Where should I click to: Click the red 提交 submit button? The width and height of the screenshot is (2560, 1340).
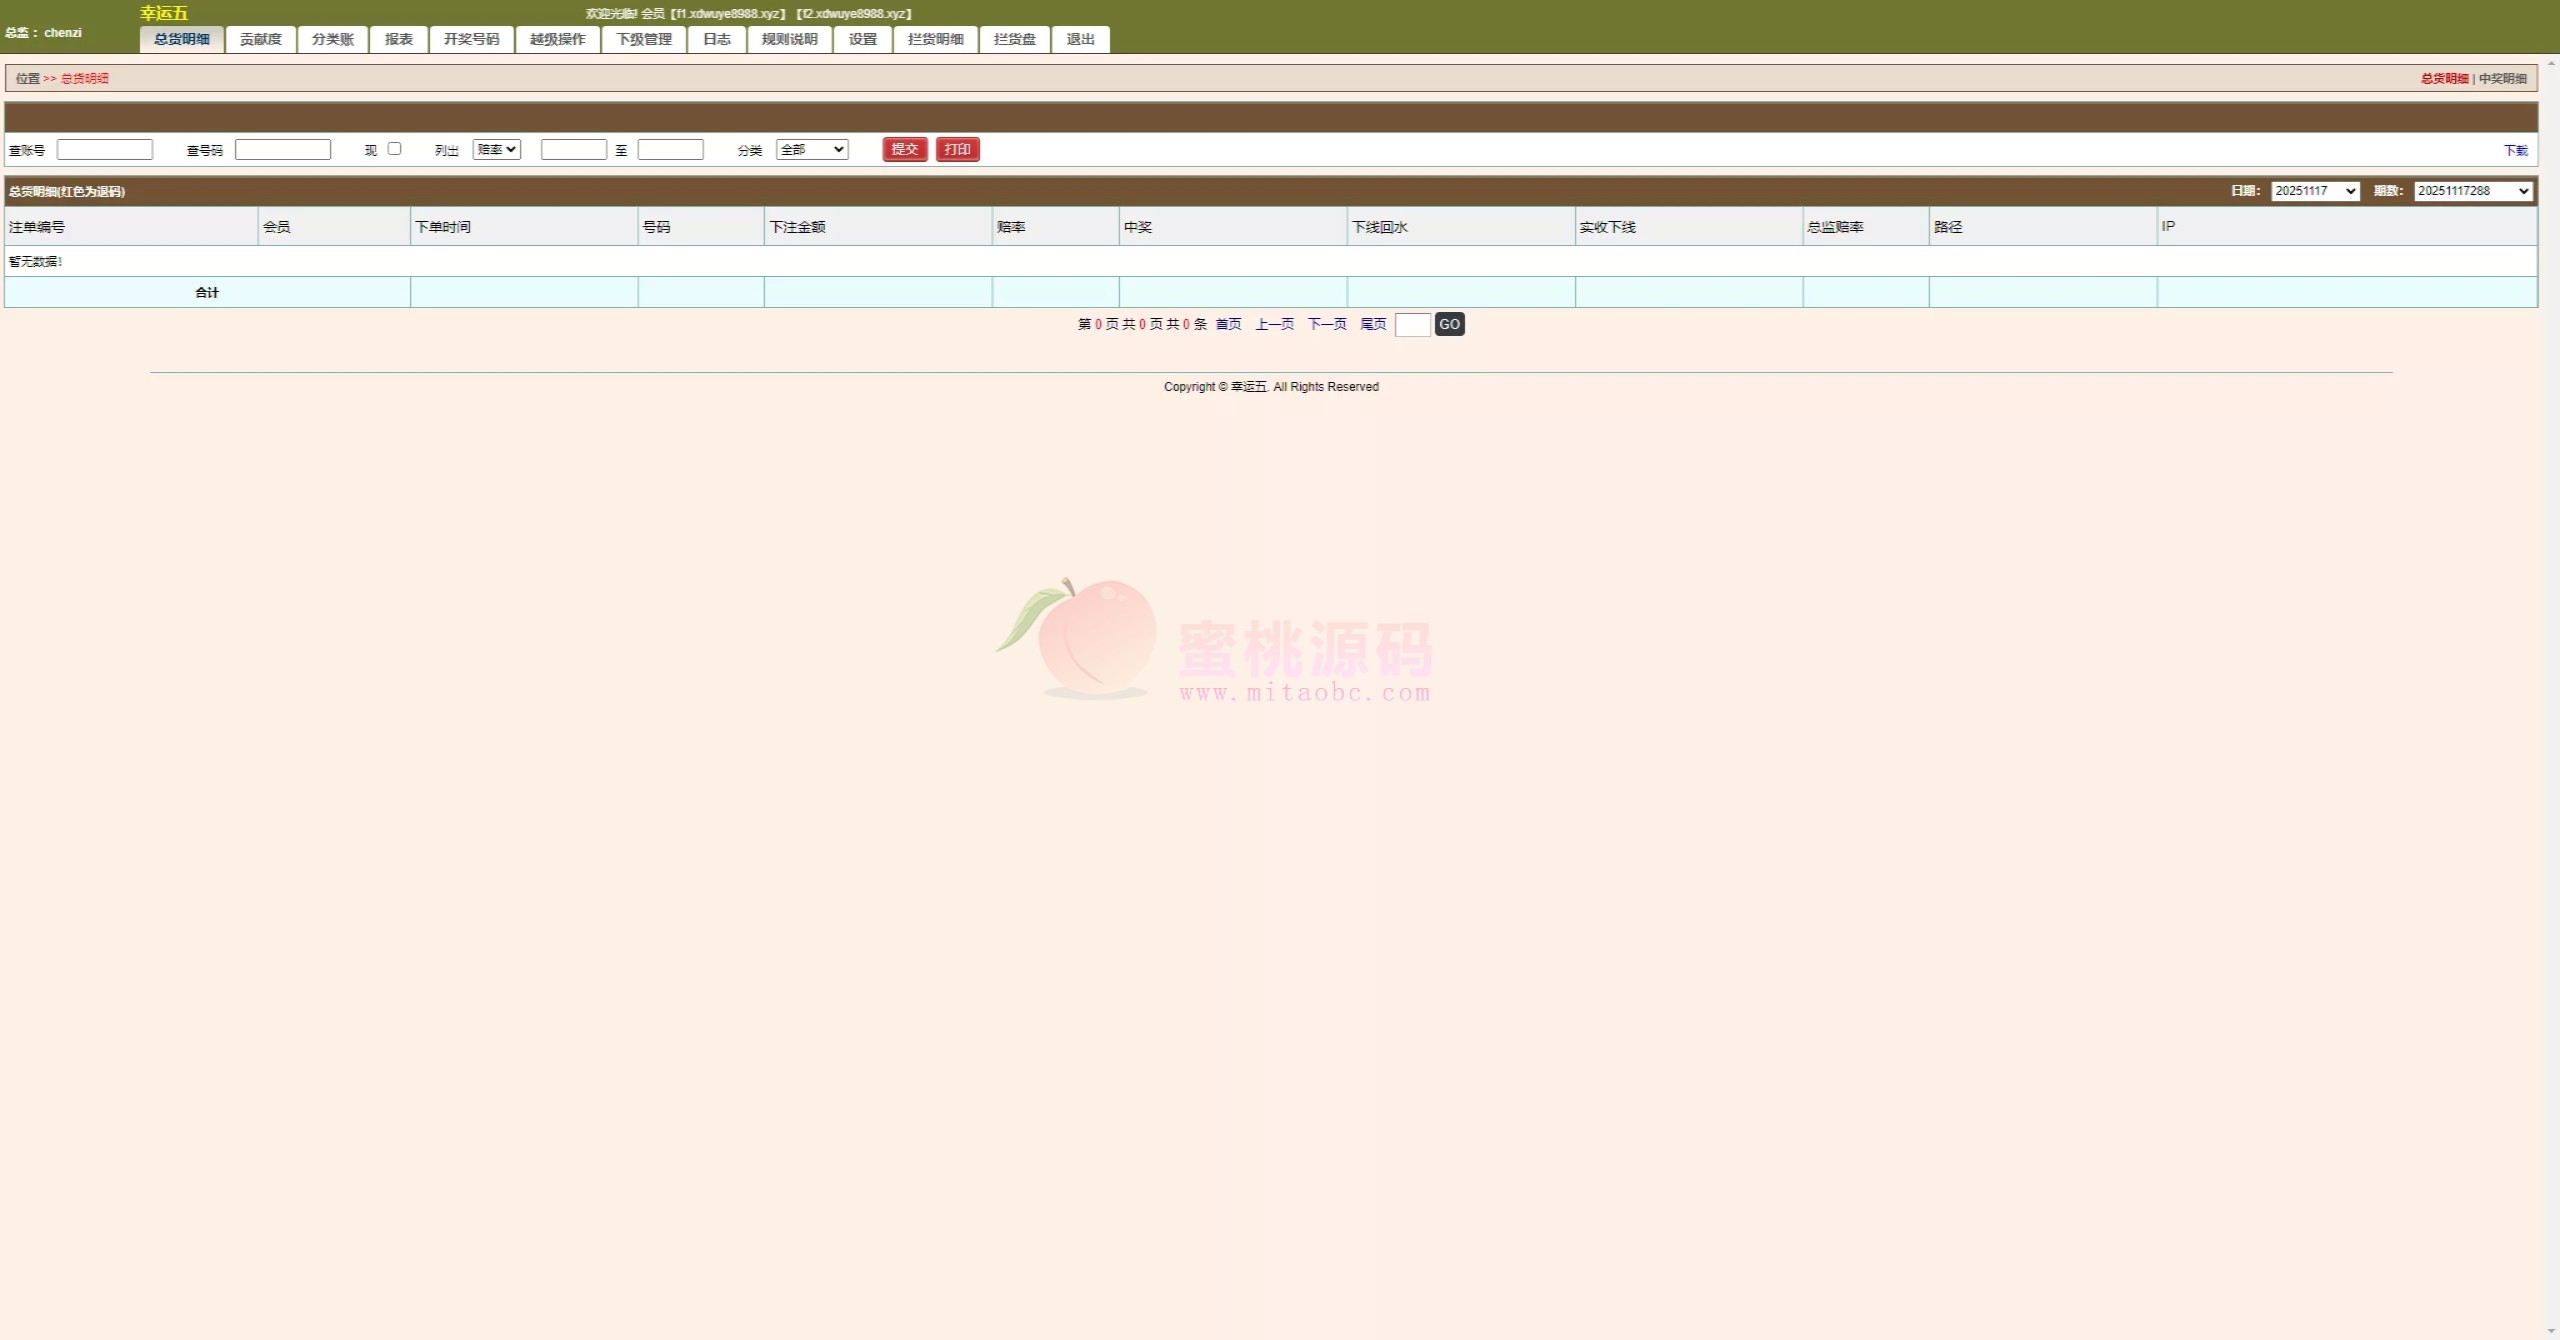(x=904, y=149)
